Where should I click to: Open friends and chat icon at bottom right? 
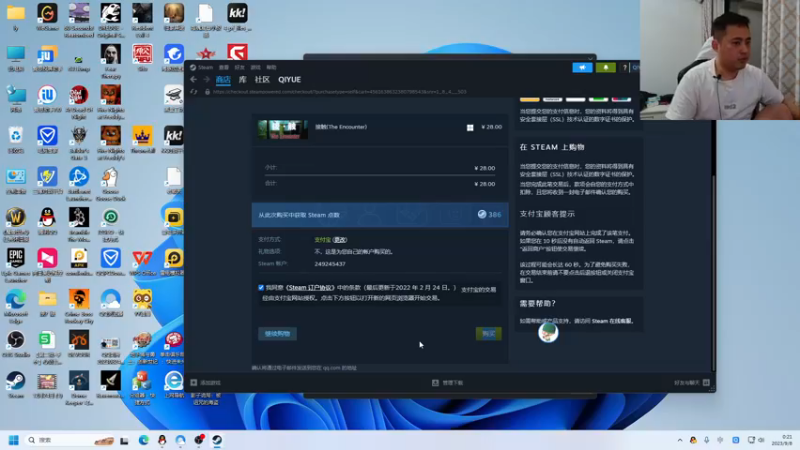(706, 383)
